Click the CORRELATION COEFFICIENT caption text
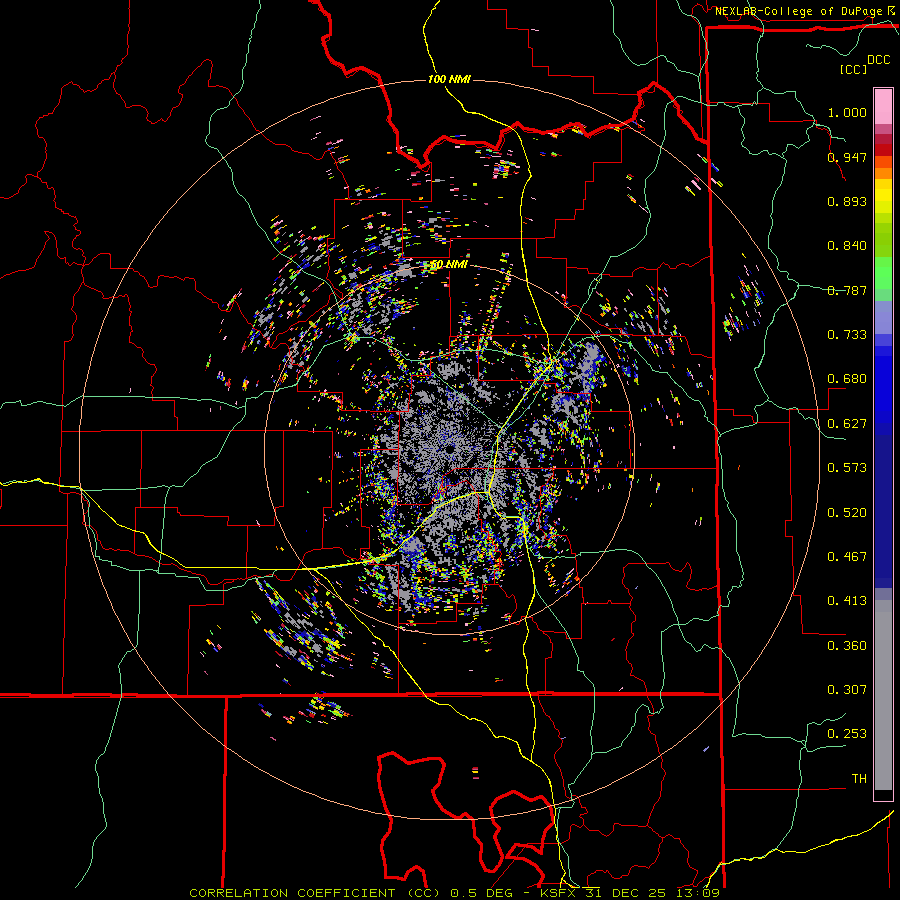 point(292,893)
